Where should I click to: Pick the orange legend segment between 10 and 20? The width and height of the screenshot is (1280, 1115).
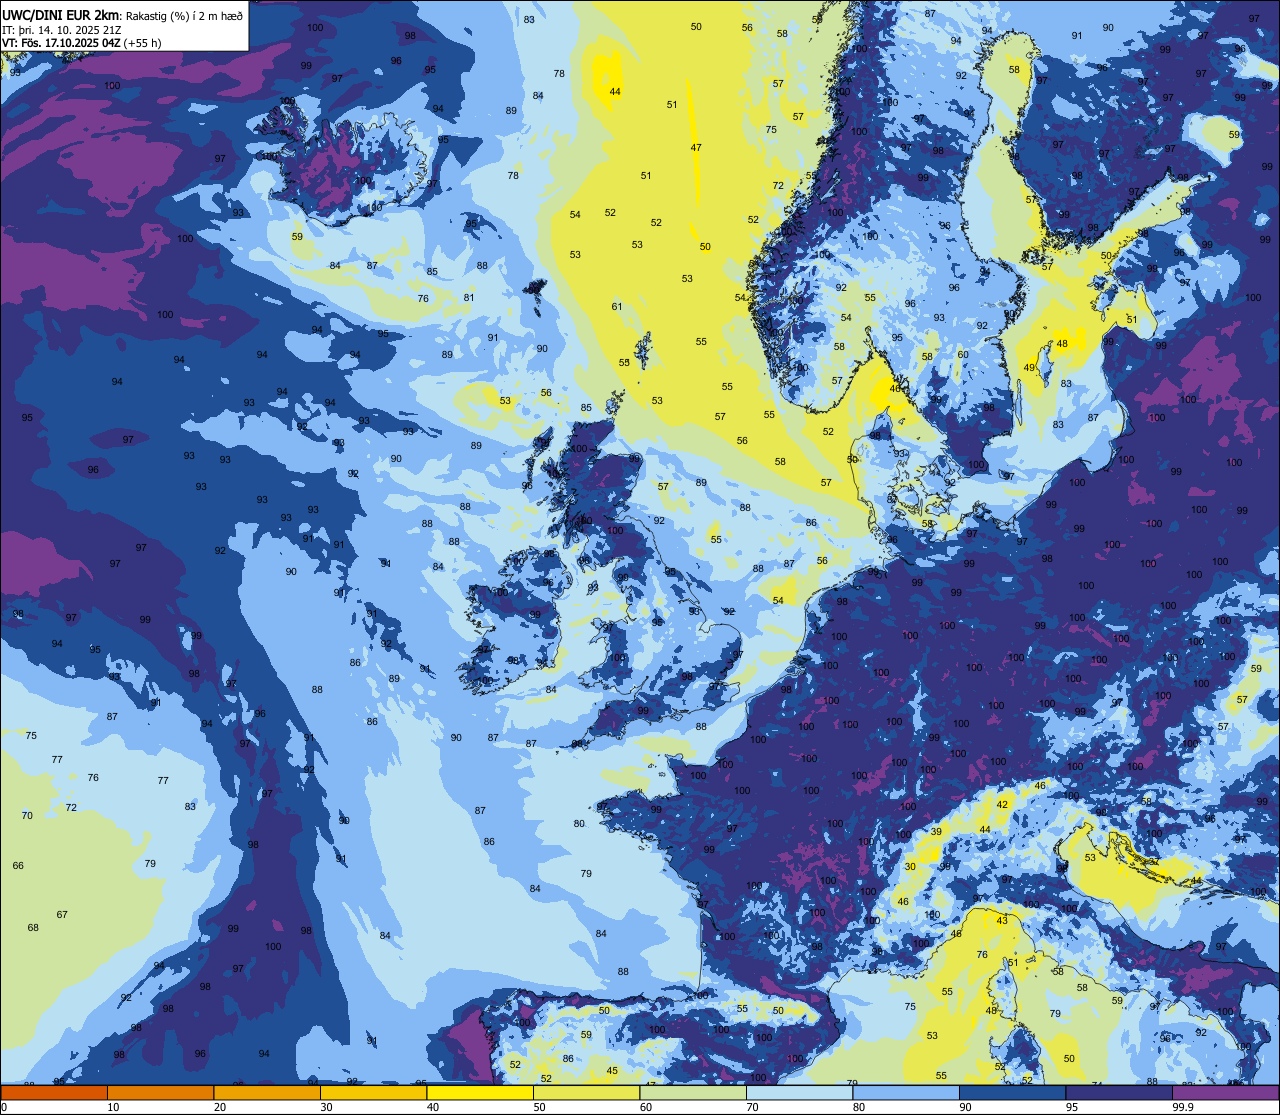(160, 1092)
